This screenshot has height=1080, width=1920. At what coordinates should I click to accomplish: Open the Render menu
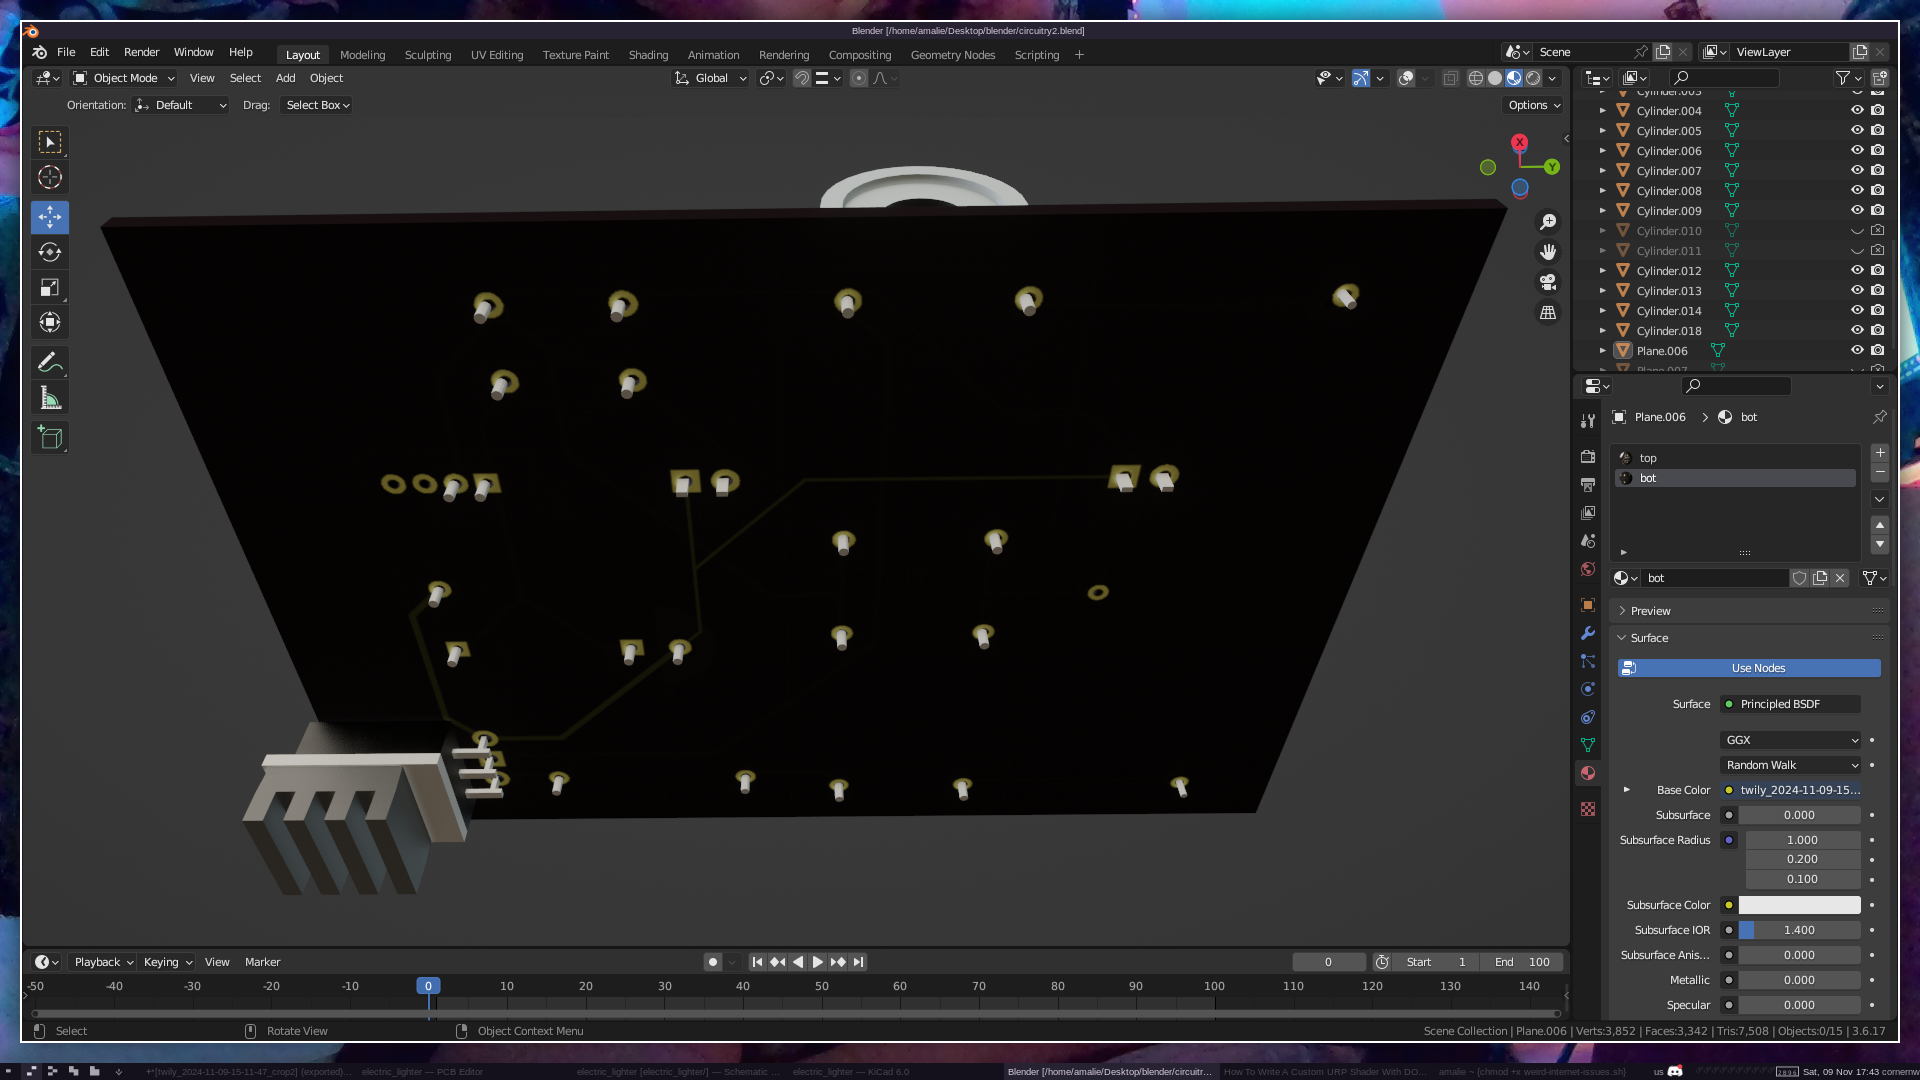pyautogui.click(x=141, y=52)
